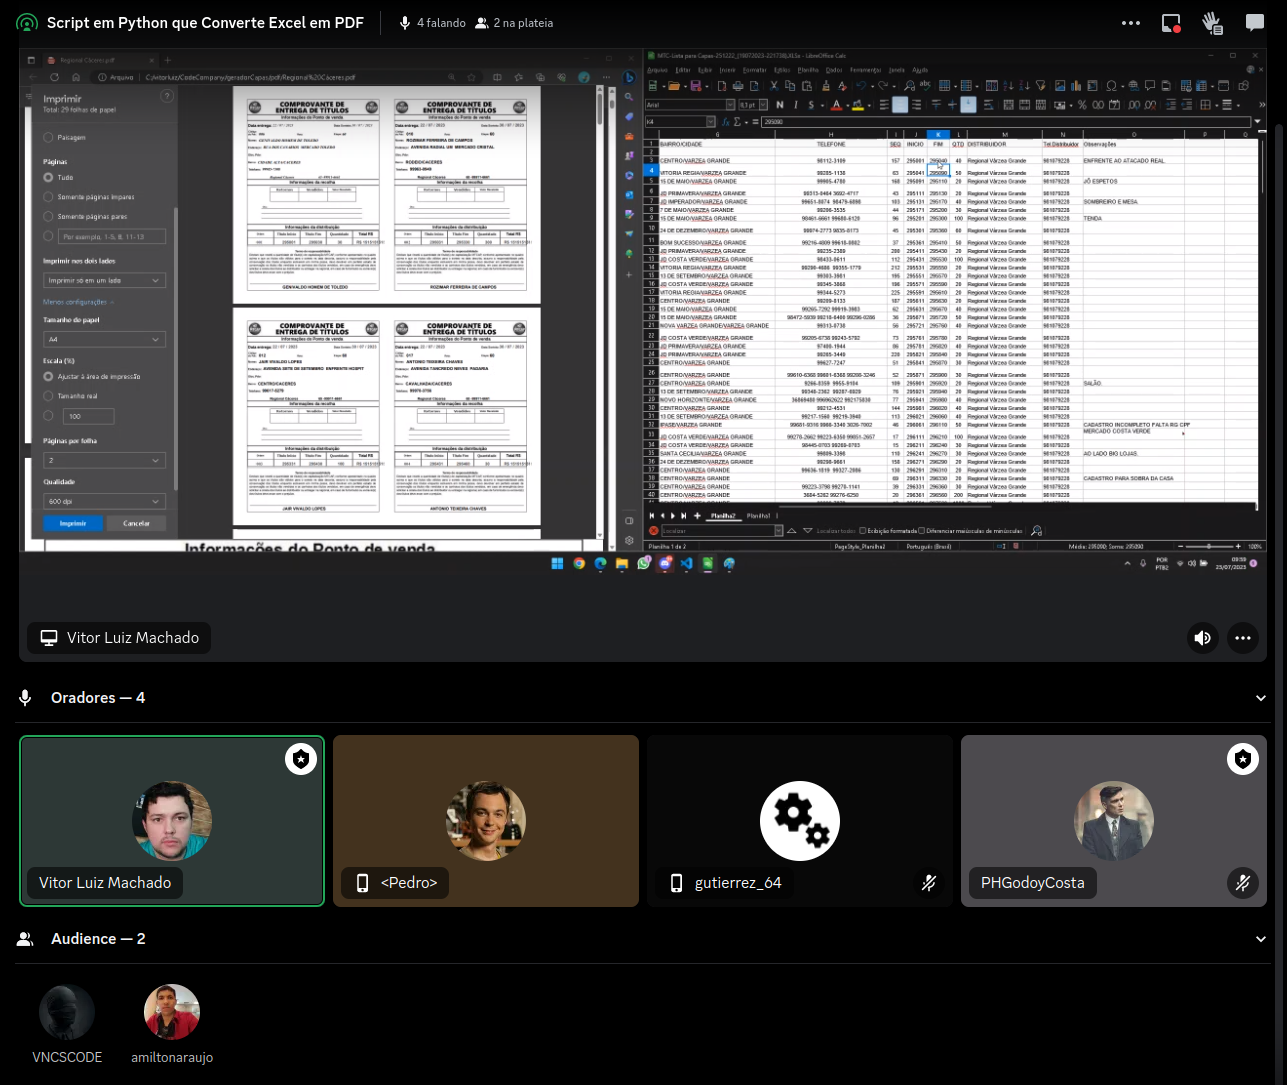Open stream more options menu
Screen dimensions: 1287x1085
(1243, 638)
